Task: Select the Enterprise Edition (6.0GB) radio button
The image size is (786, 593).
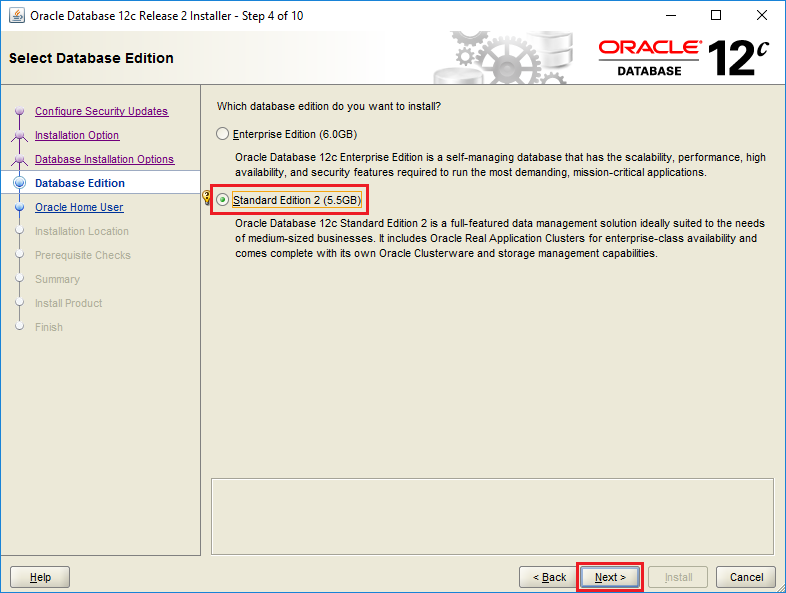Action: click(222, 134)
